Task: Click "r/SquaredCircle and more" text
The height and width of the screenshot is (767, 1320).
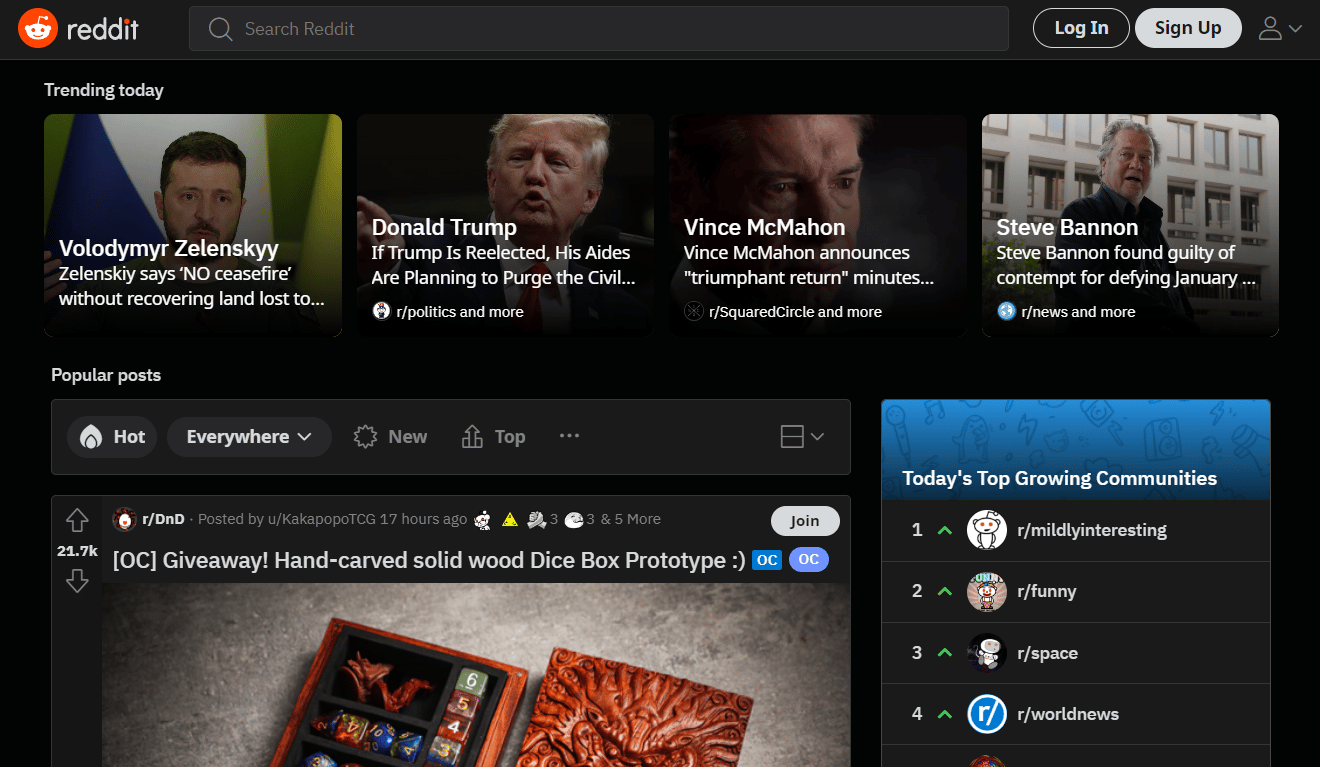Action: click(795, 312)
